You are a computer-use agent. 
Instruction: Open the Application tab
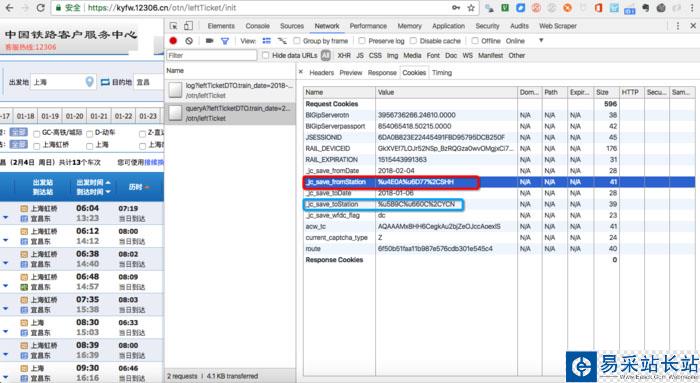pos(449,26)
